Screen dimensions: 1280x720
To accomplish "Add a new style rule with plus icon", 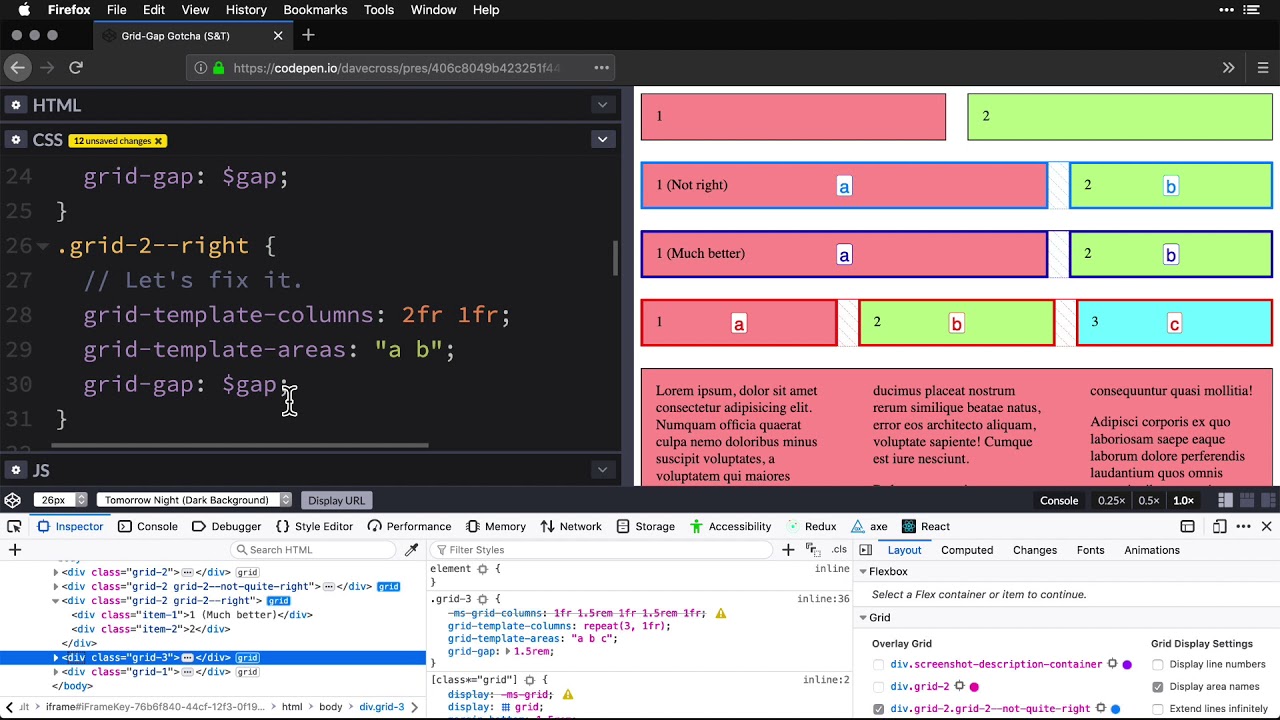I will [788, 550].
